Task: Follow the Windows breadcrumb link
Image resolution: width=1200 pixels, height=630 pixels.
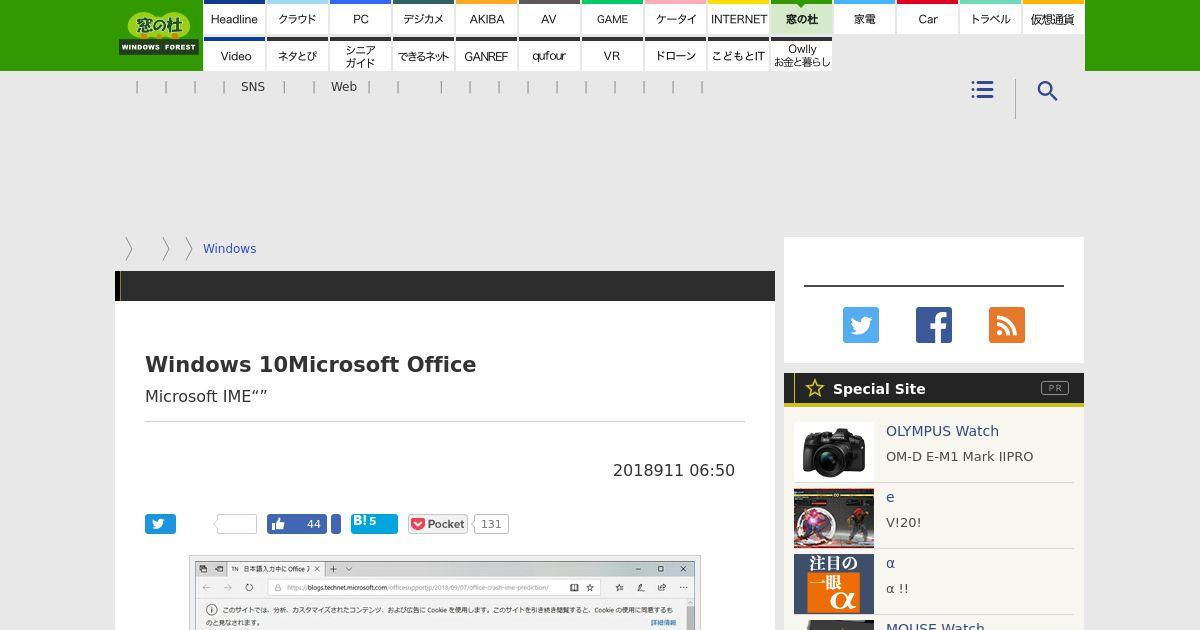Action: (229, 249)
